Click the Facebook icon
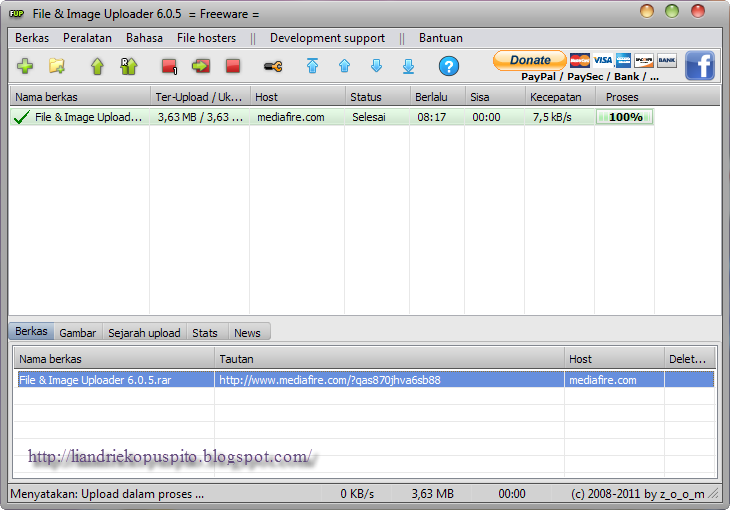Viewport: 730px width, 510px height. tap(700, 65)
